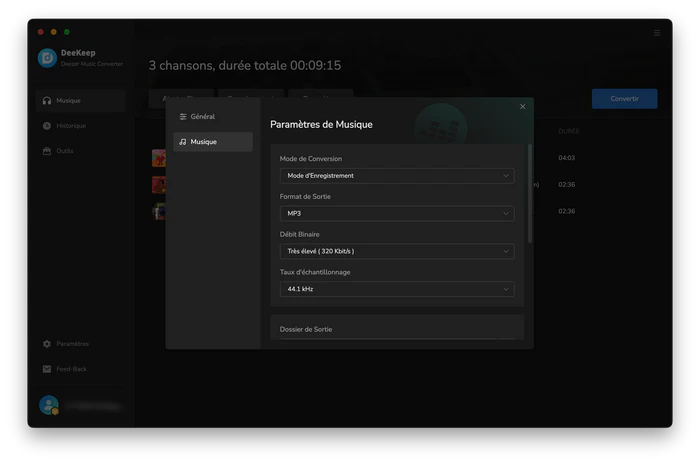
Task: Click the Paramètres gear icon
Action: click(47, 344)
